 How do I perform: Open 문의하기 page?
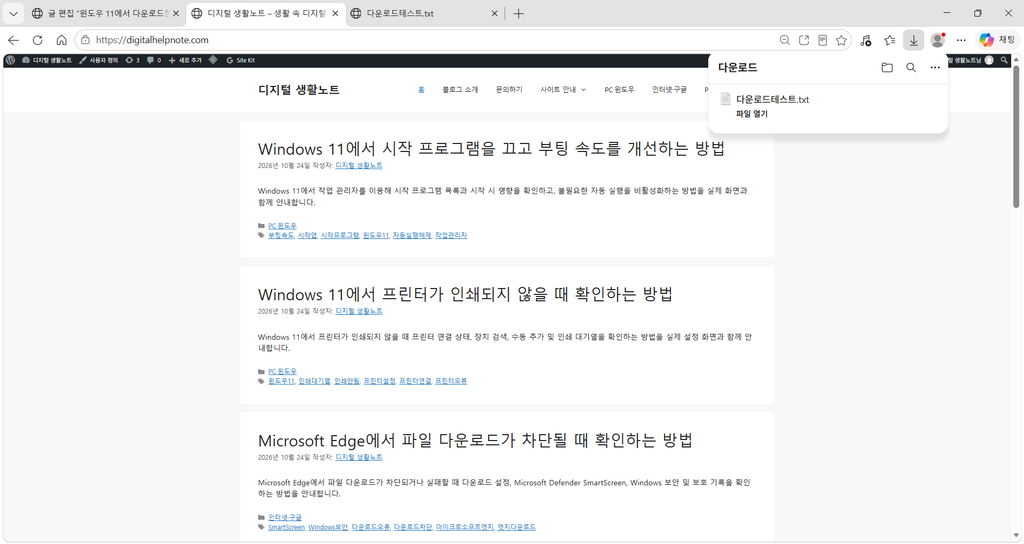coord(509,89)
